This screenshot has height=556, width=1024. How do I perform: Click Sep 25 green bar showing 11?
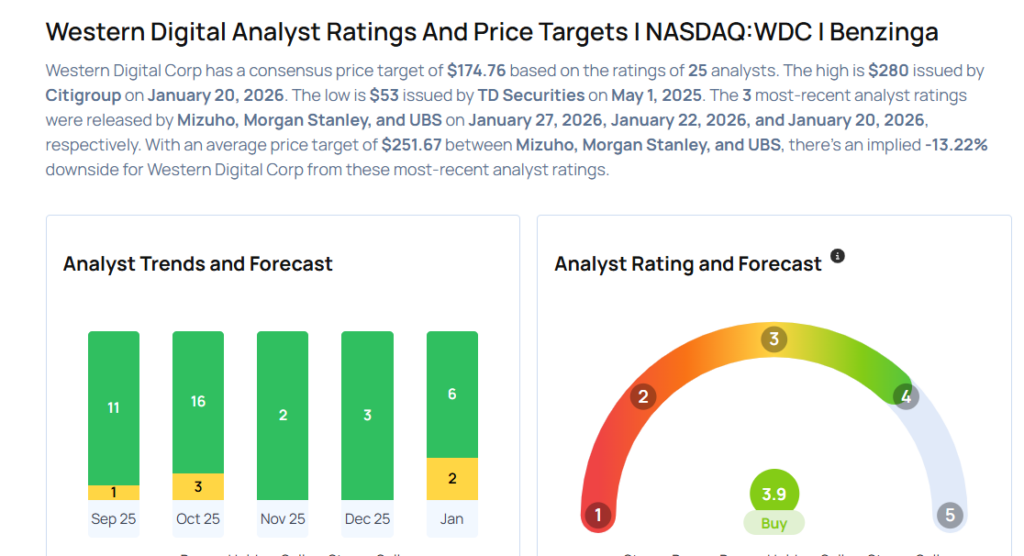(x=113, y=407)
